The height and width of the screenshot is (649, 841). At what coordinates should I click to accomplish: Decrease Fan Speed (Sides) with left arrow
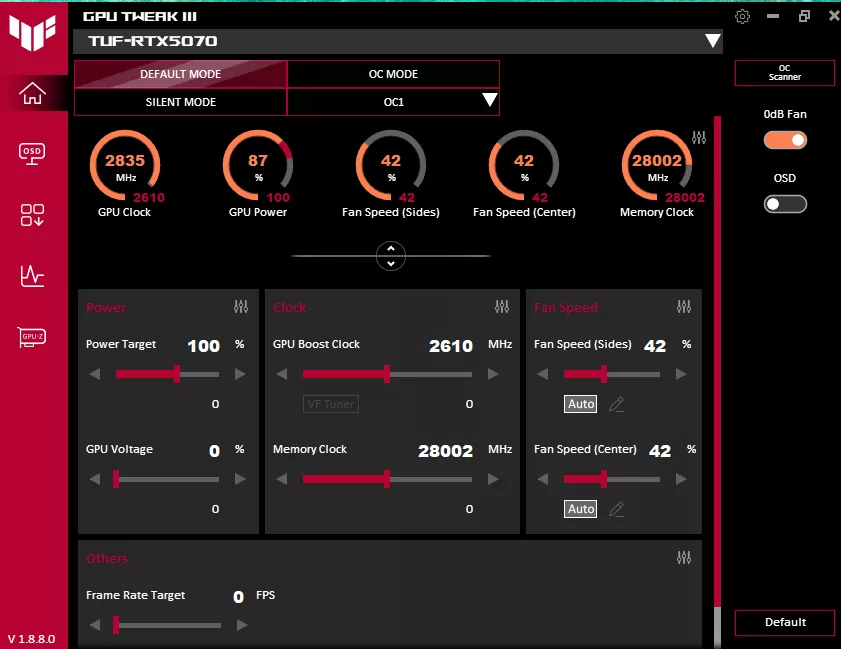click(543, 374)
